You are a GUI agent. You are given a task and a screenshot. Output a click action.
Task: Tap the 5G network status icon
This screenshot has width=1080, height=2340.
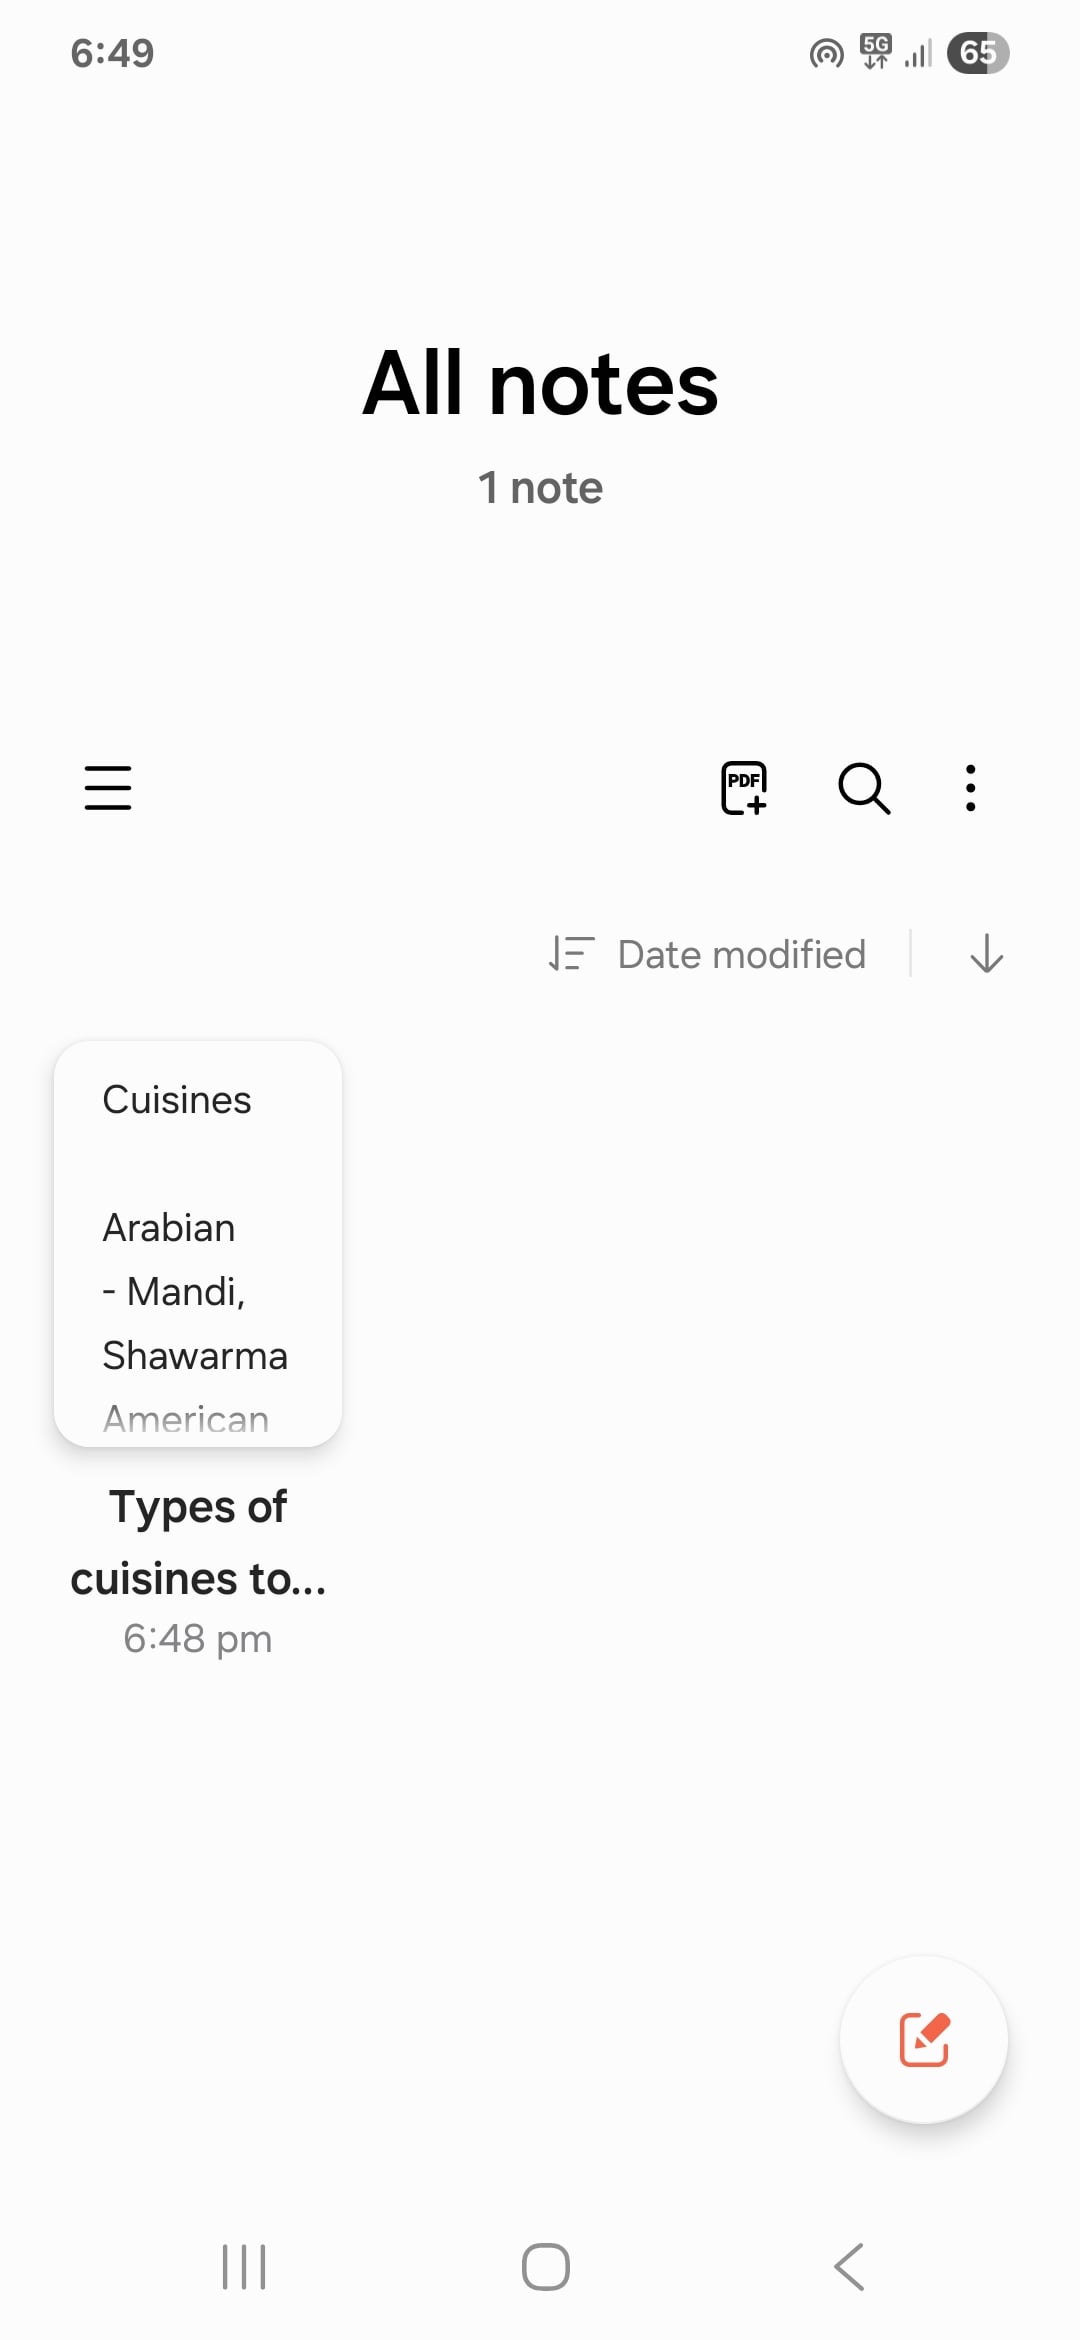876,51
